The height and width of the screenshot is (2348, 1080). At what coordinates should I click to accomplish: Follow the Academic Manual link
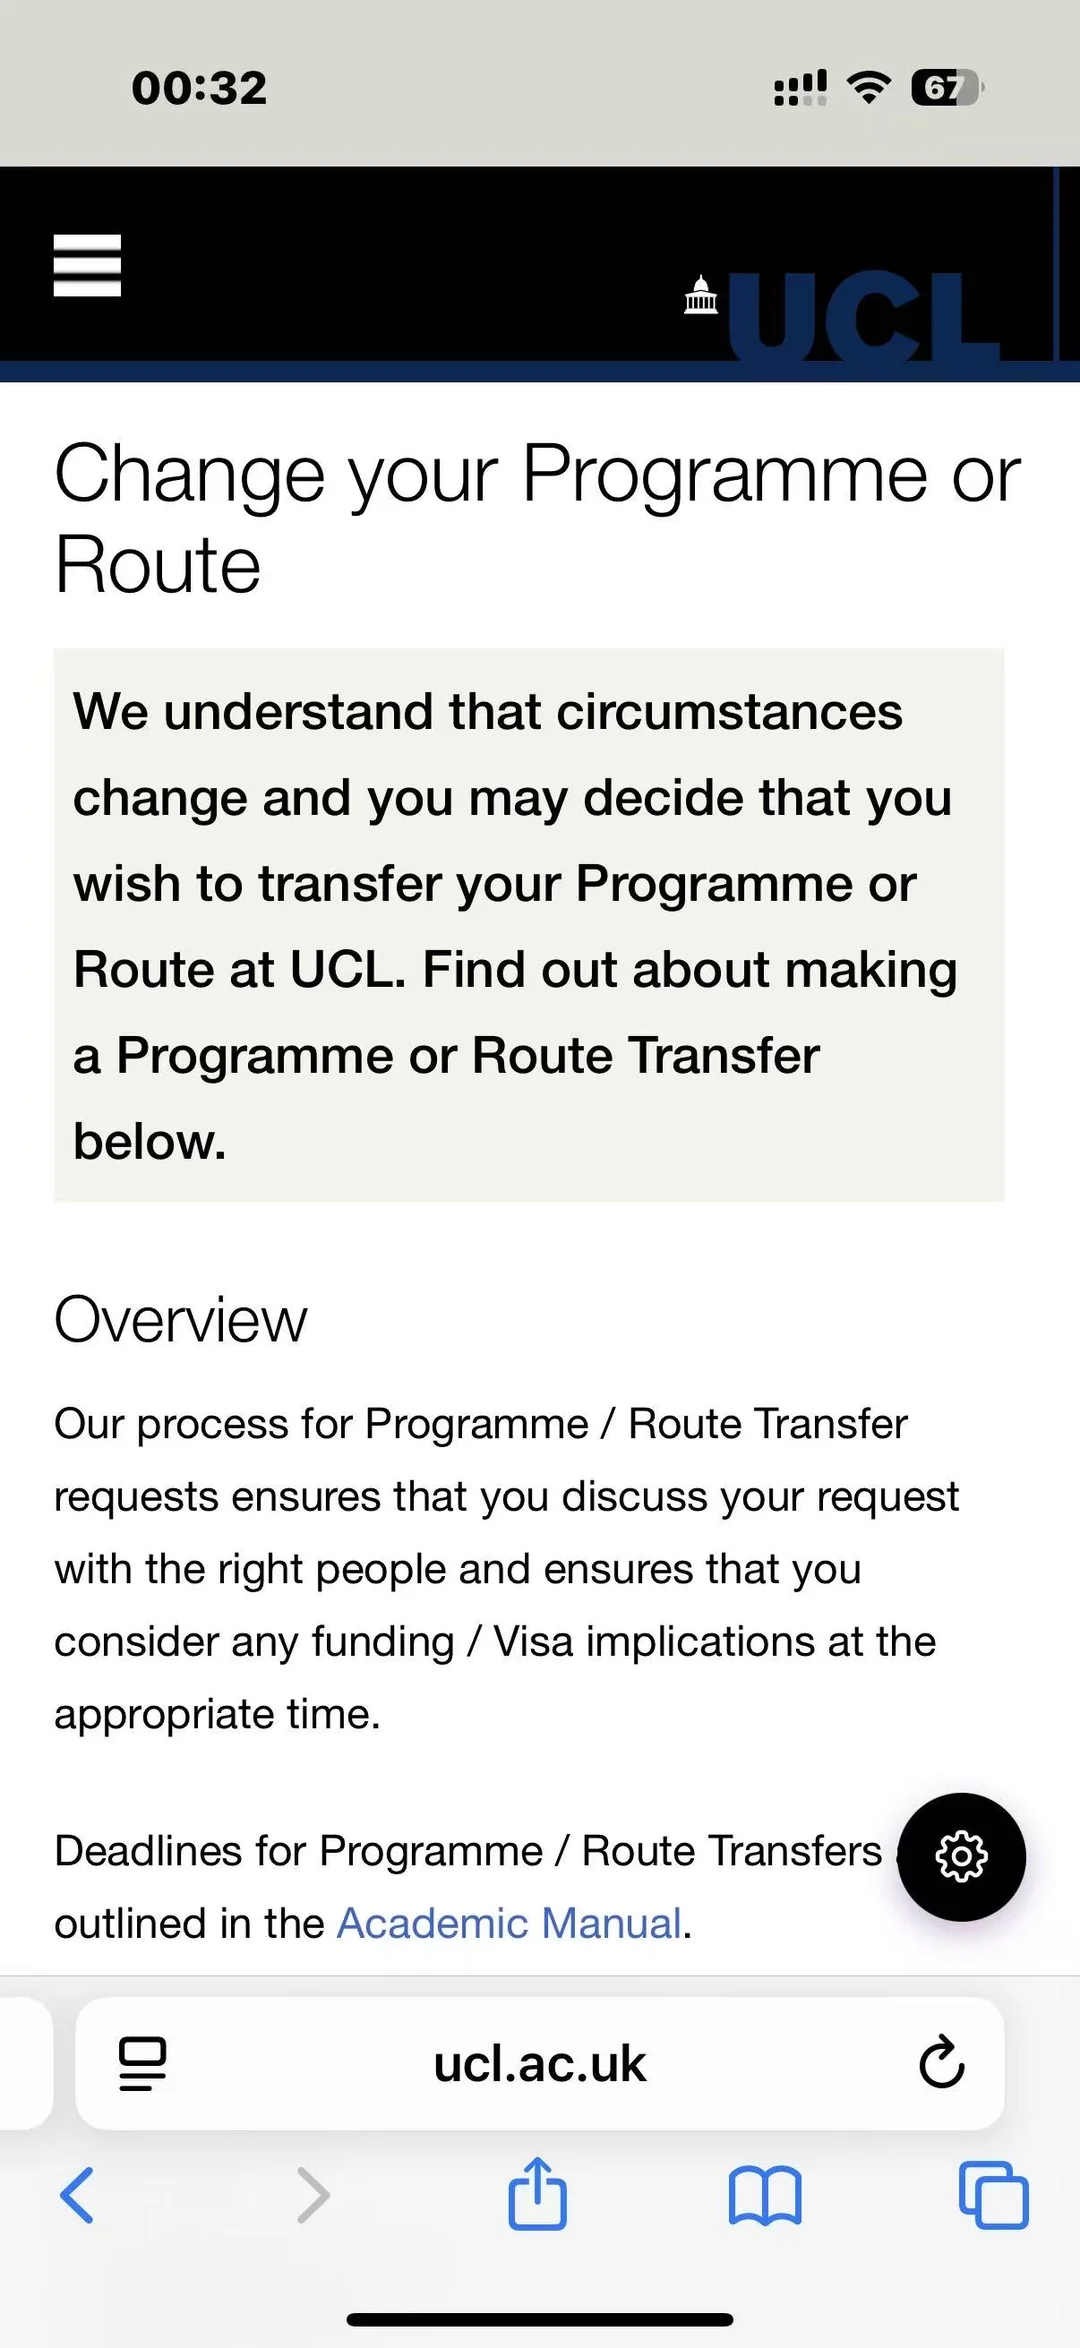click(509, 1923)
